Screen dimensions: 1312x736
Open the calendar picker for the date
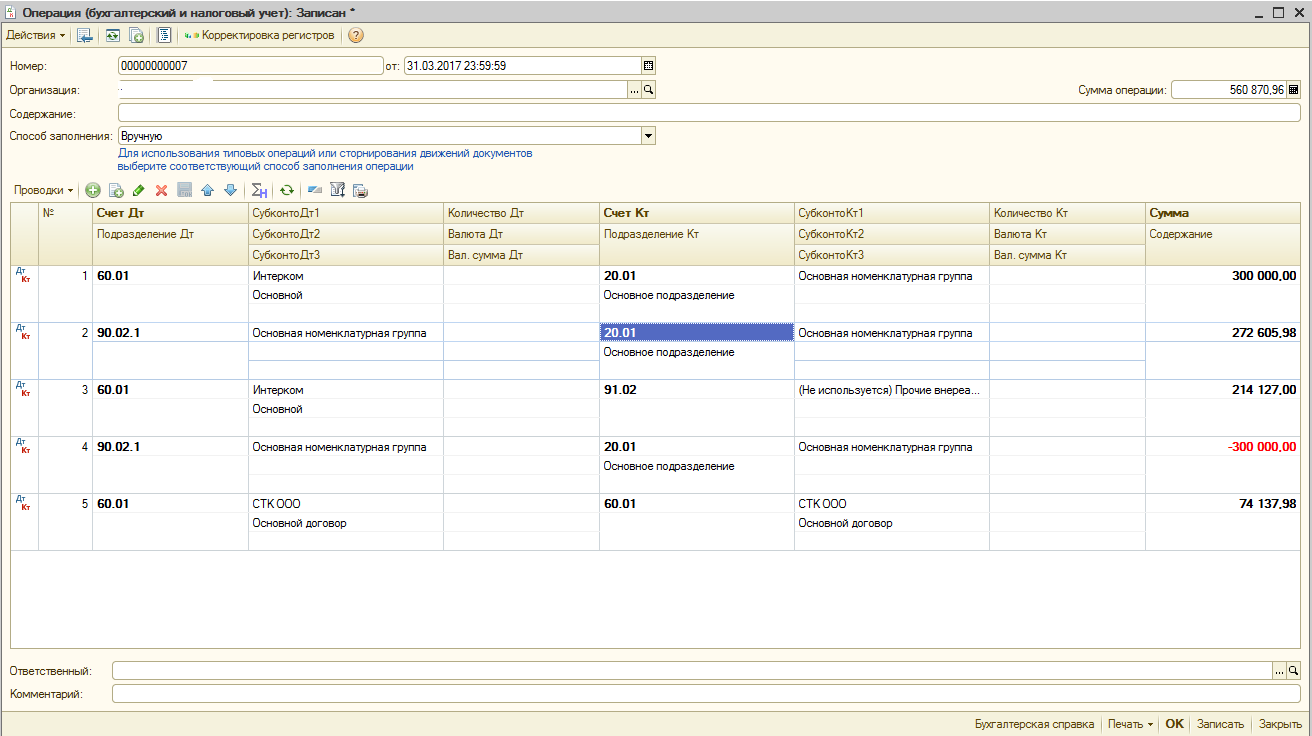click(x=648, y=66)
